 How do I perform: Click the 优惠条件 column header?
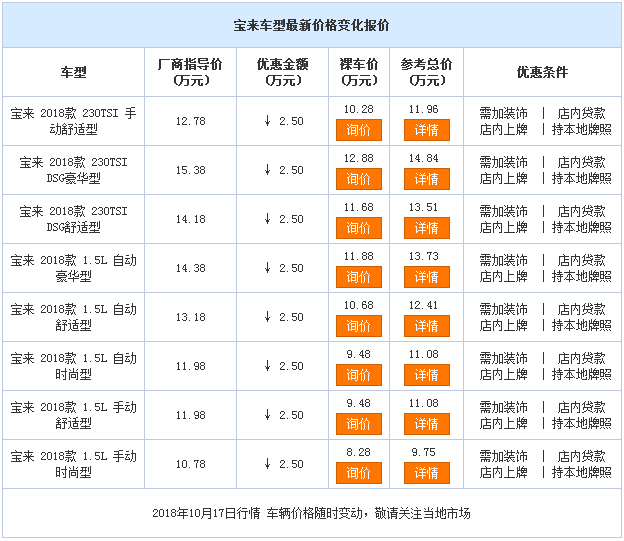tap(542, 72)
